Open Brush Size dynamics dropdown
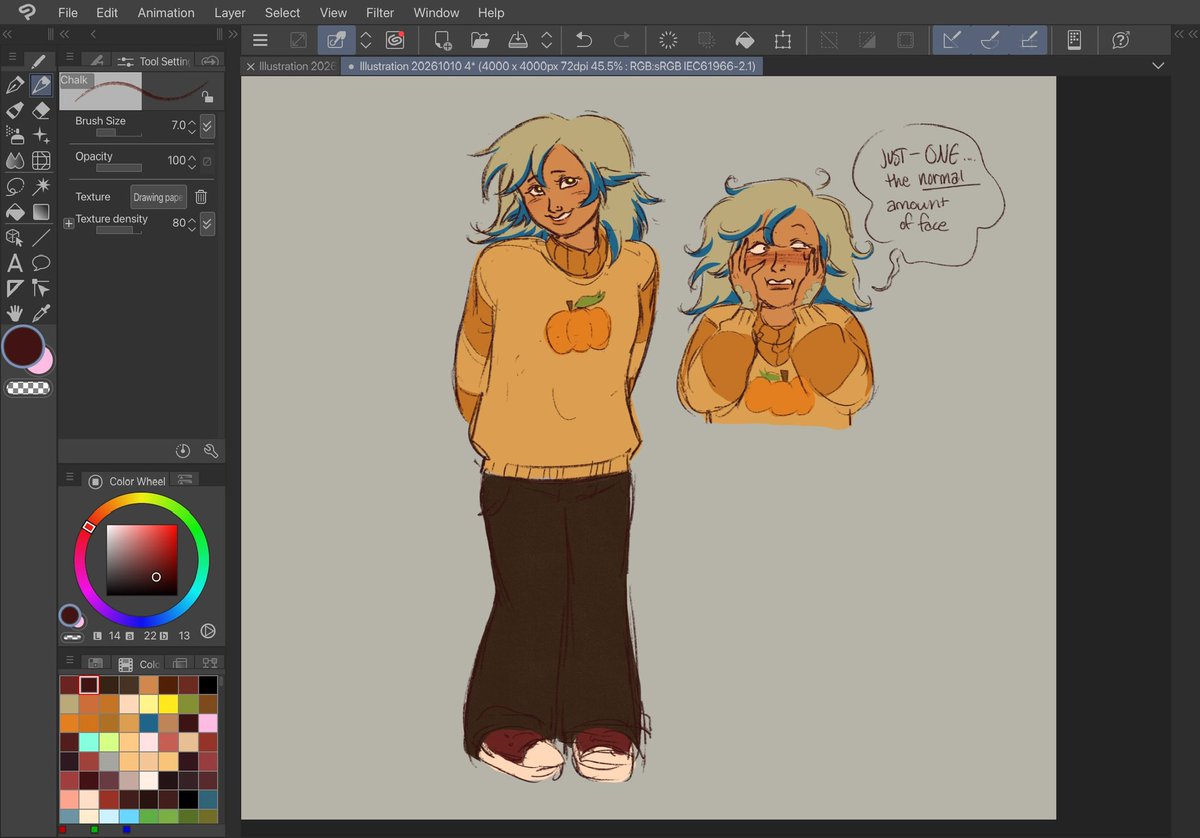The height and width of the screenshot is (838, 1200). [207, 126]
